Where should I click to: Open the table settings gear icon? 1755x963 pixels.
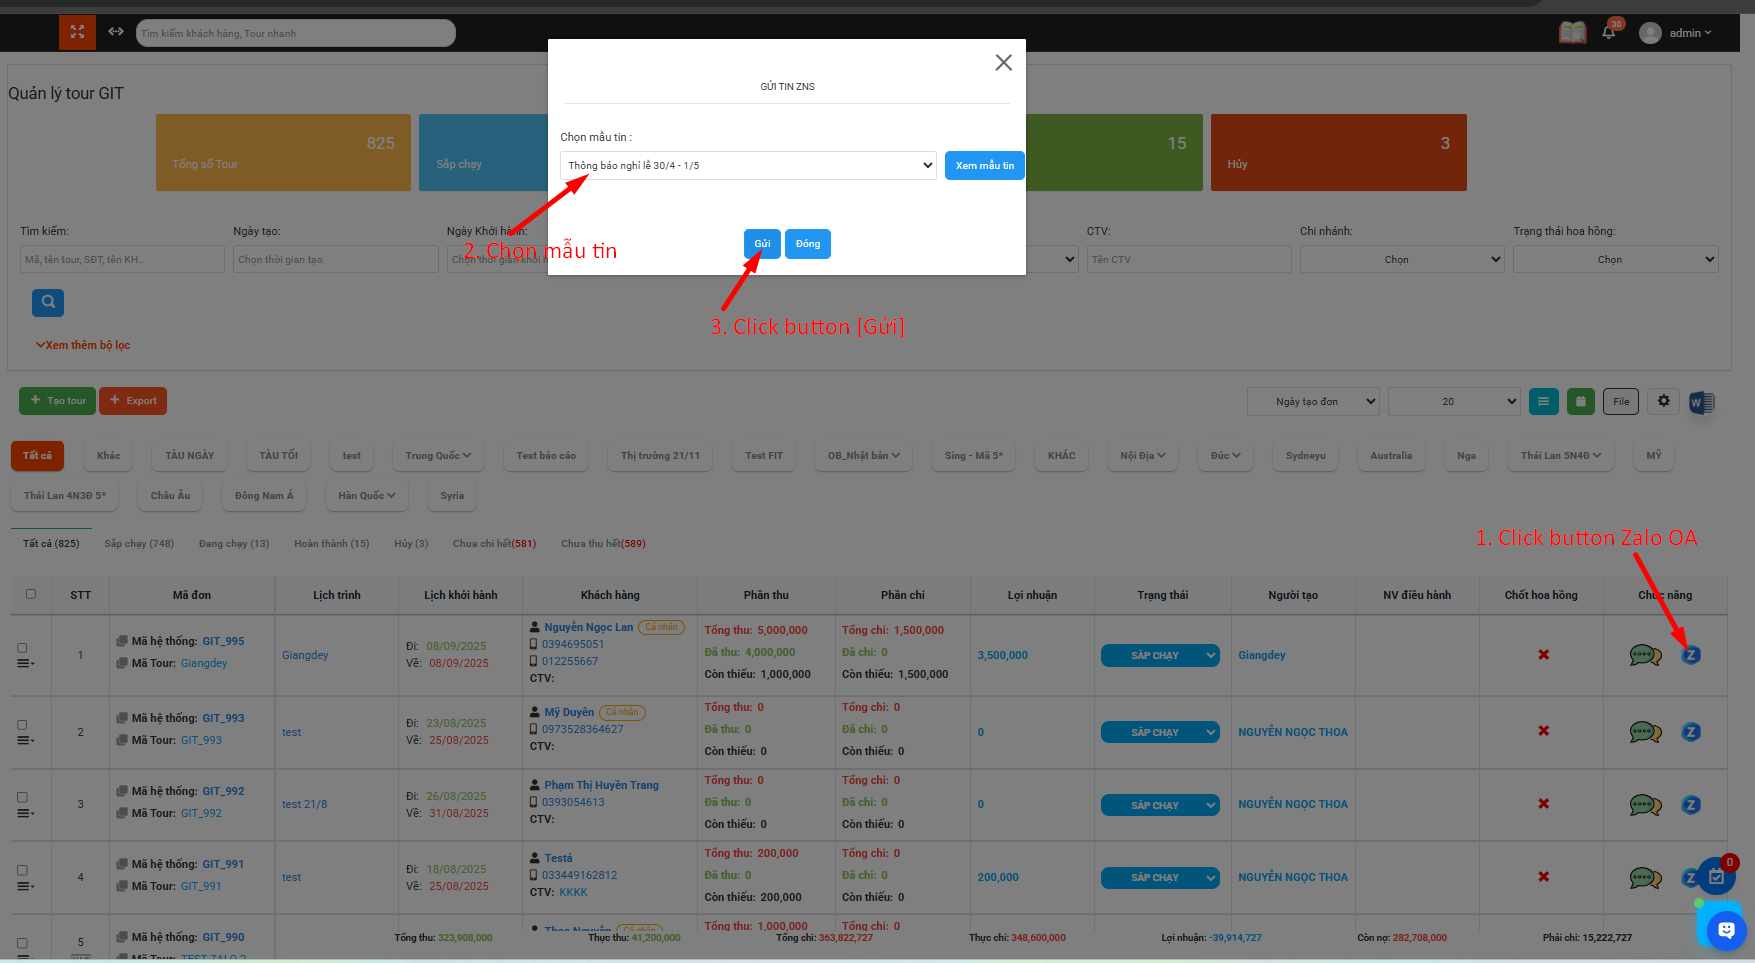(x=1663, y=401)
